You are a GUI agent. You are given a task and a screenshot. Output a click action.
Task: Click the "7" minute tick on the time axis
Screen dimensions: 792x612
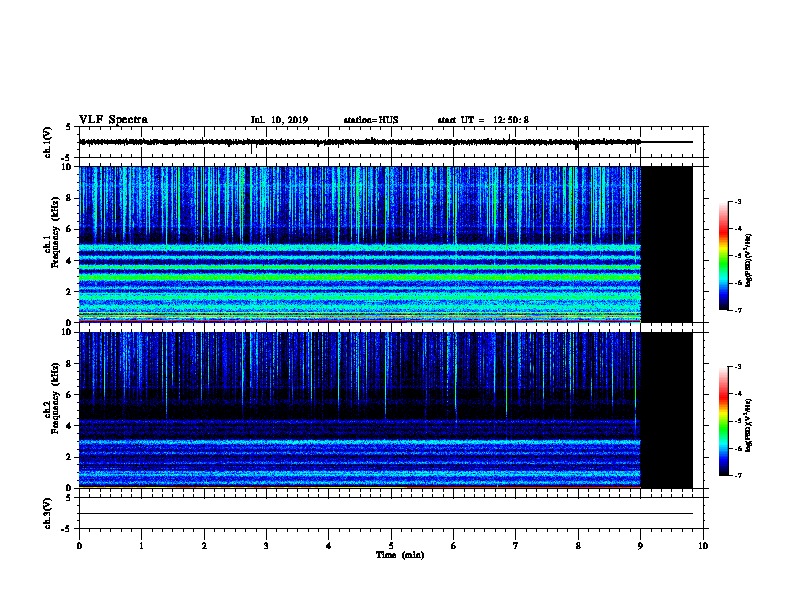[516, 546]
